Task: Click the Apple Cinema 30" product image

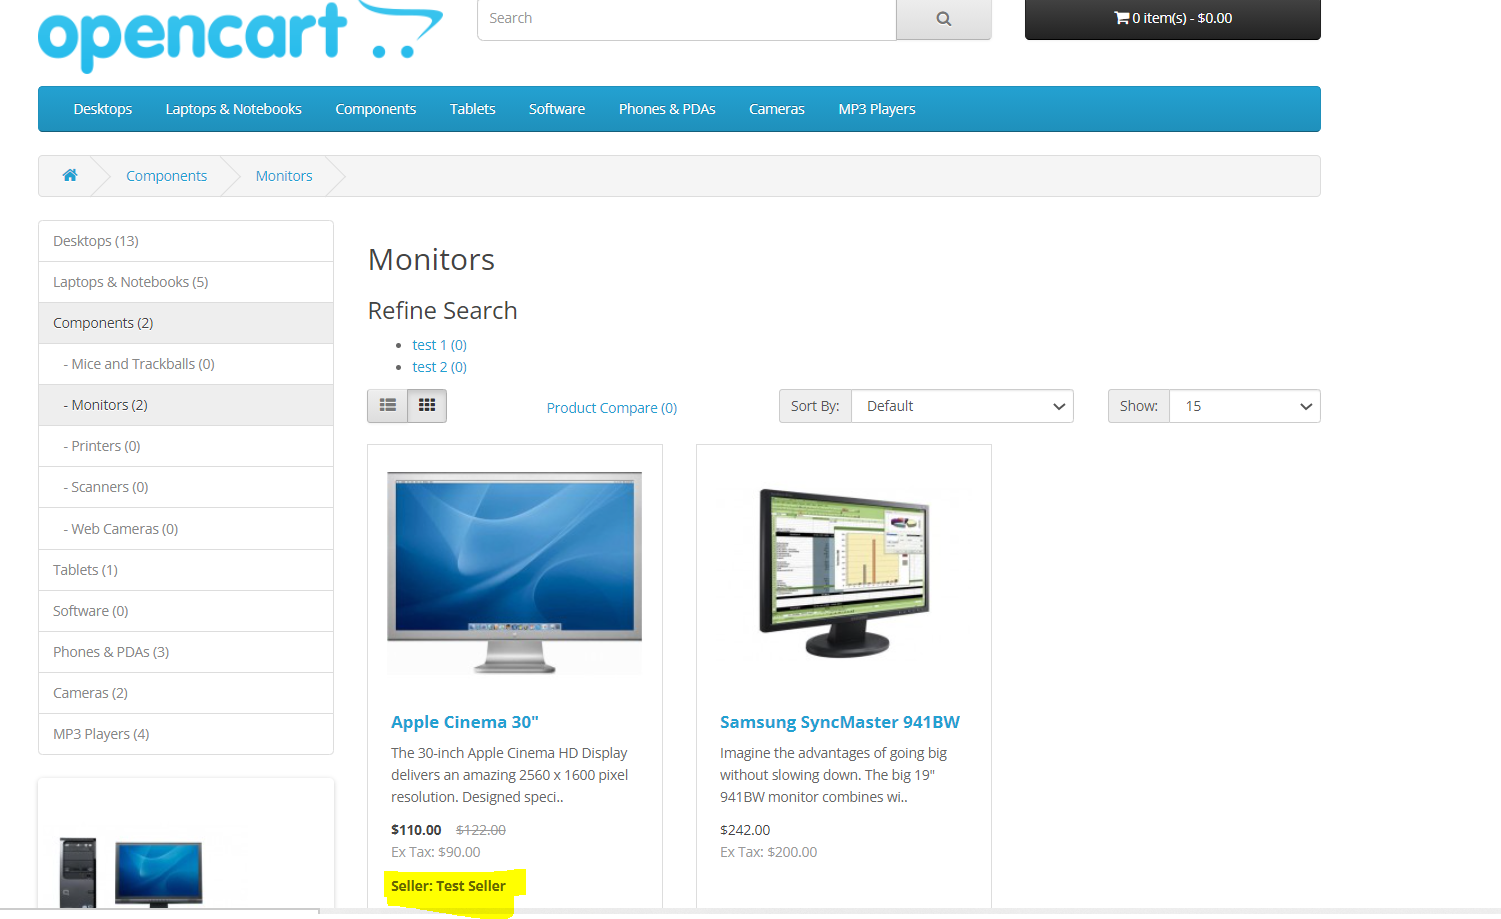Action: [x=515, y=573]
